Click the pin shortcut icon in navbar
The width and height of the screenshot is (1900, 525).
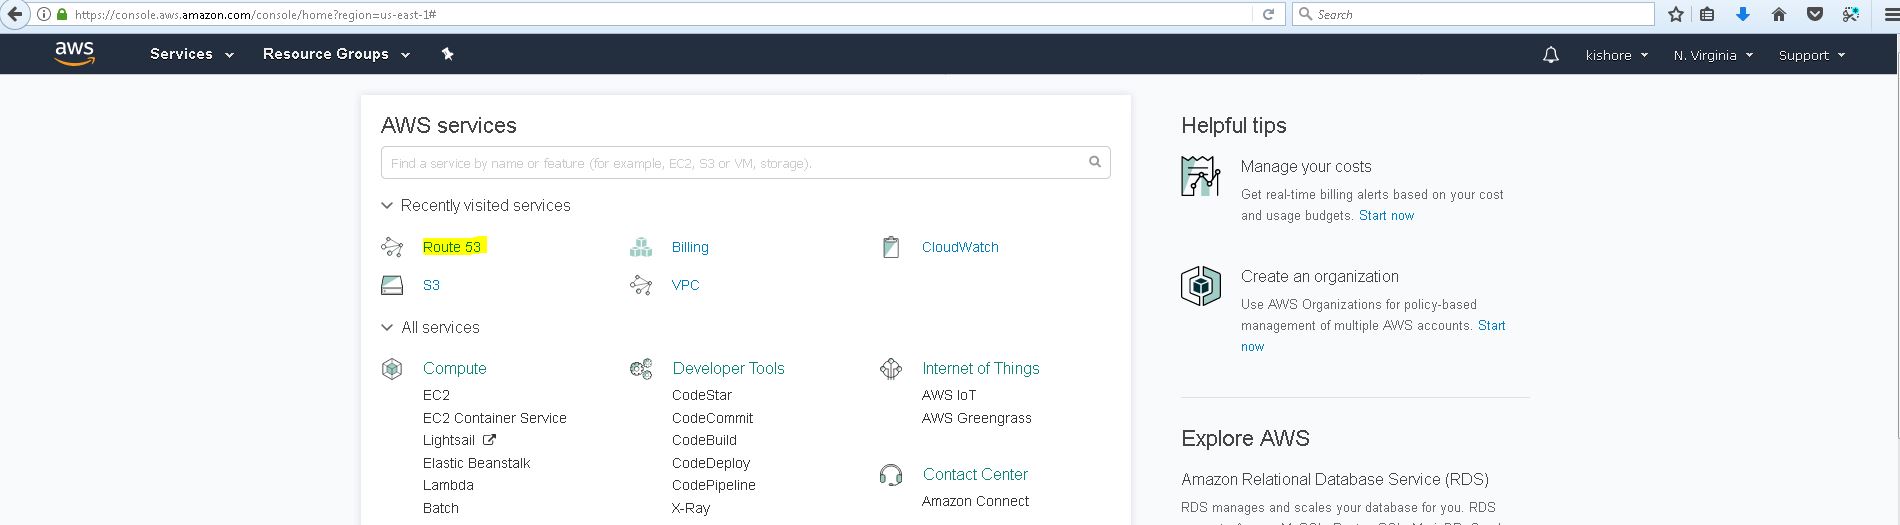coord(447,54)
